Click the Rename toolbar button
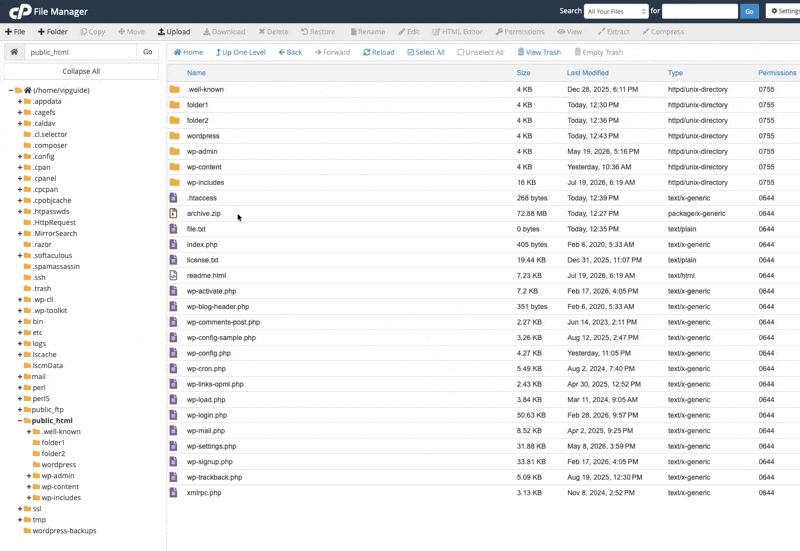 coord(368,32)
